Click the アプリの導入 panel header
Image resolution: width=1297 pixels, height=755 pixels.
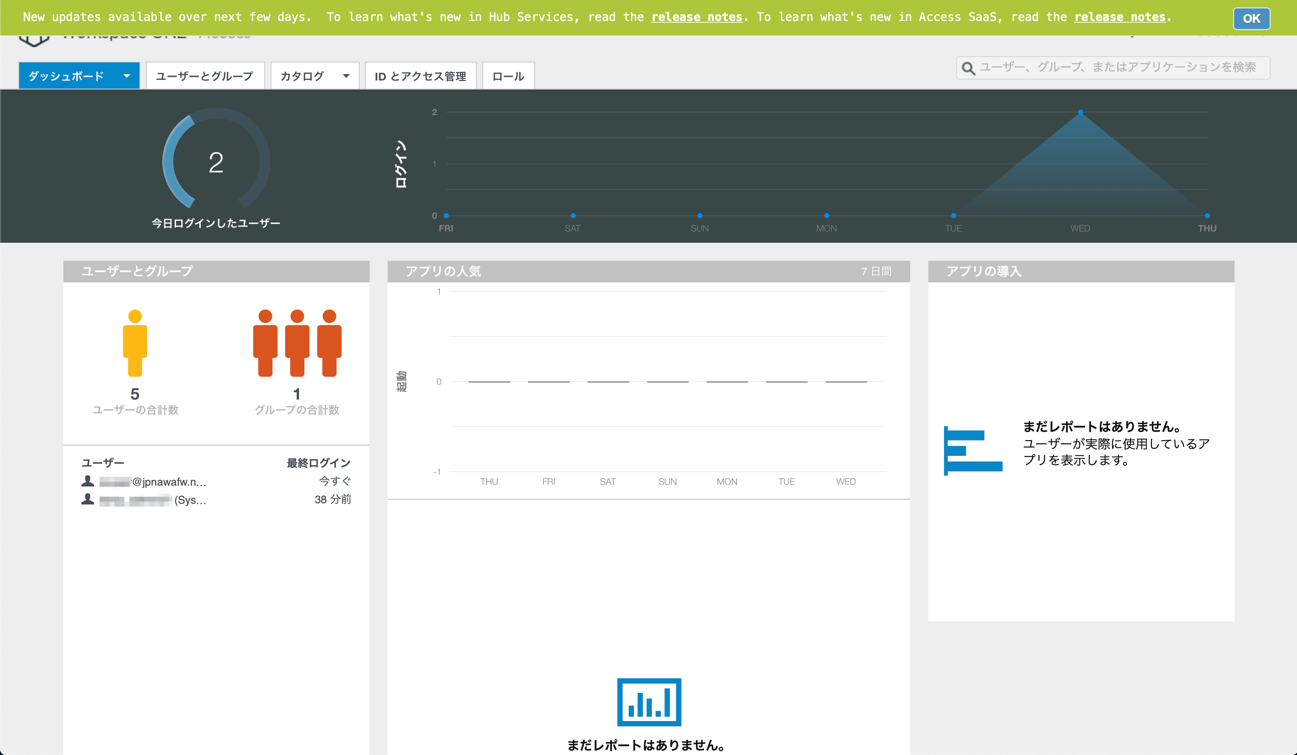(1081, 271)
